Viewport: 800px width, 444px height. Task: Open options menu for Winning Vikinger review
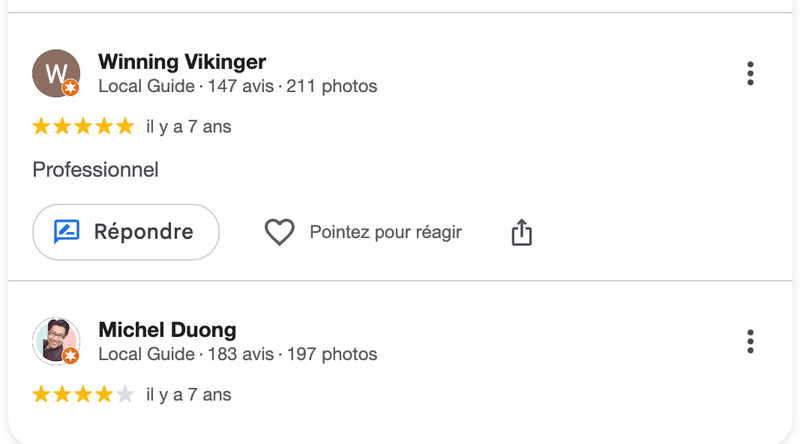(x=750, y=73)
